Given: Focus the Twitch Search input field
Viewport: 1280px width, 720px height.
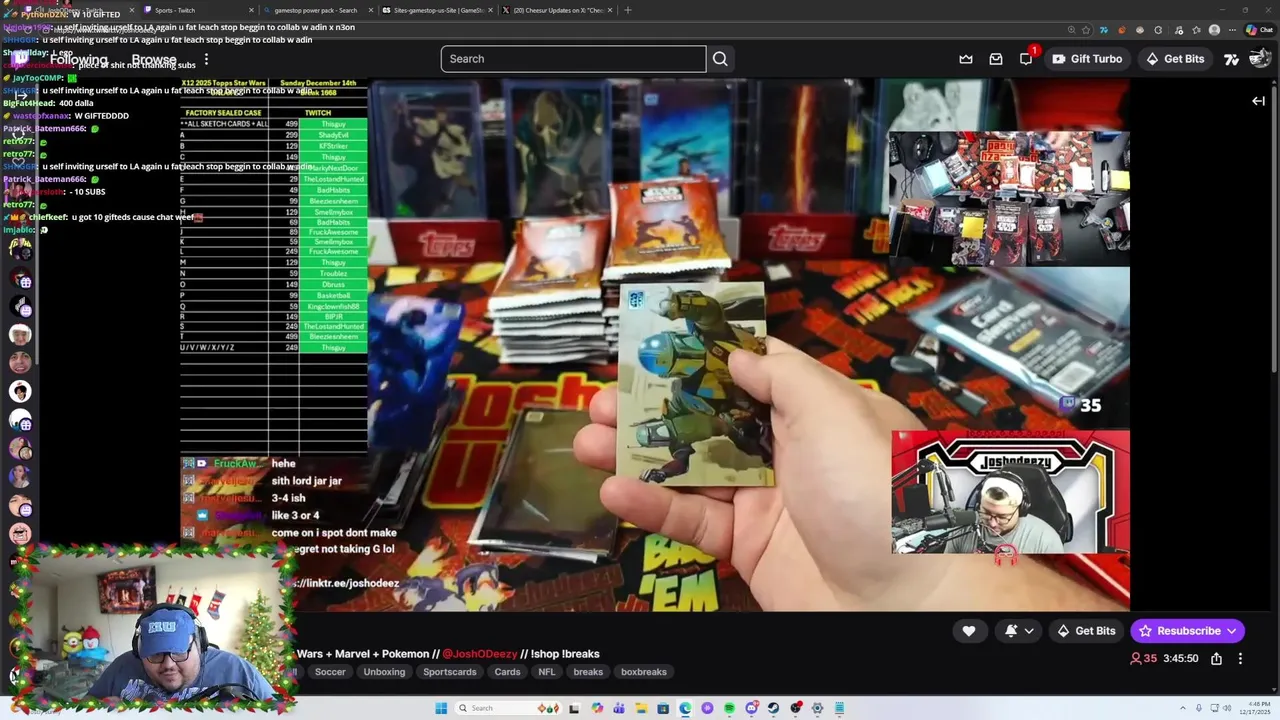Looking at the screenshot, I should click(x=573, y=59).
